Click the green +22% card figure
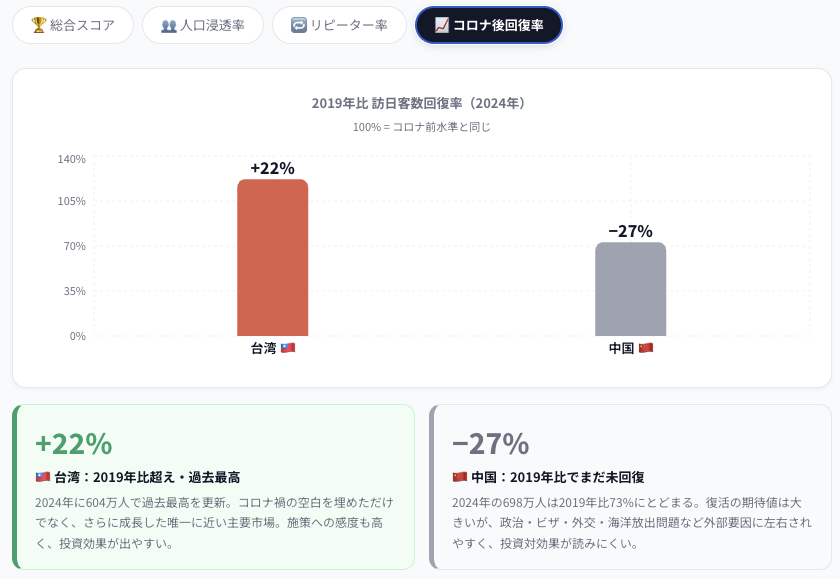 coord(73,443)
